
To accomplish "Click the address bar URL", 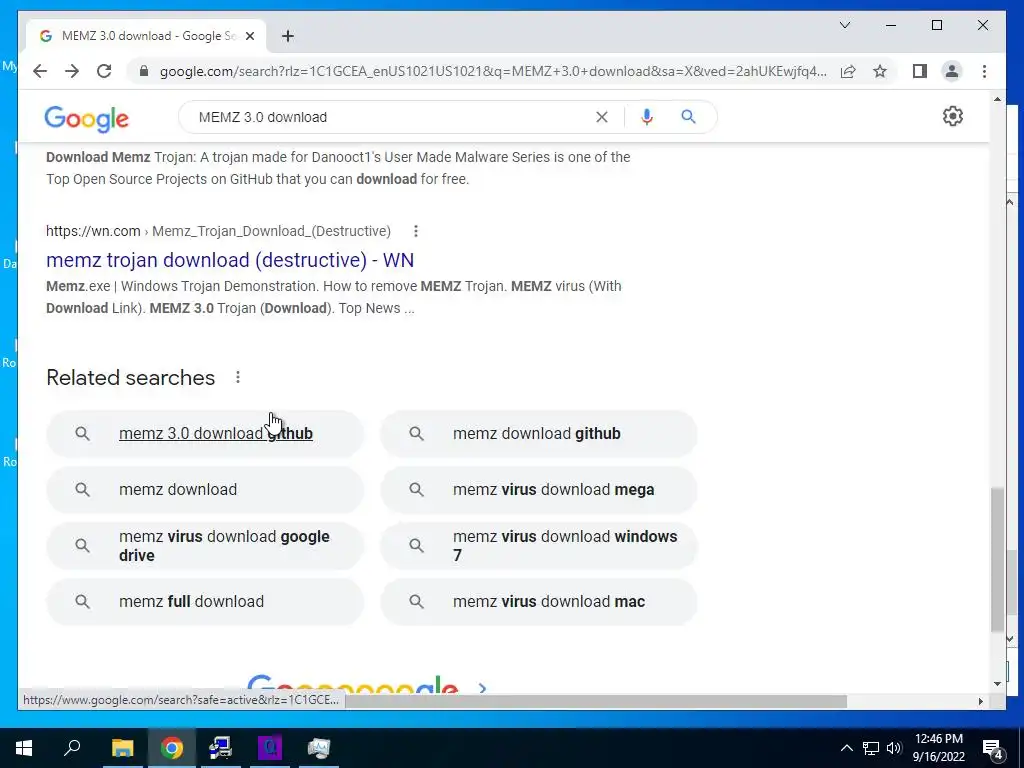I will click(493, 71).
